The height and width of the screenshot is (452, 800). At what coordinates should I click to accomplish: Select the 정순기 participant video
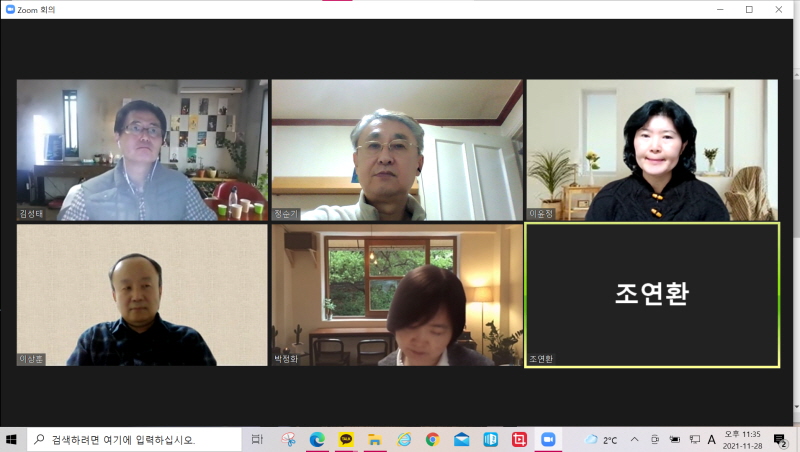point(397,150)
